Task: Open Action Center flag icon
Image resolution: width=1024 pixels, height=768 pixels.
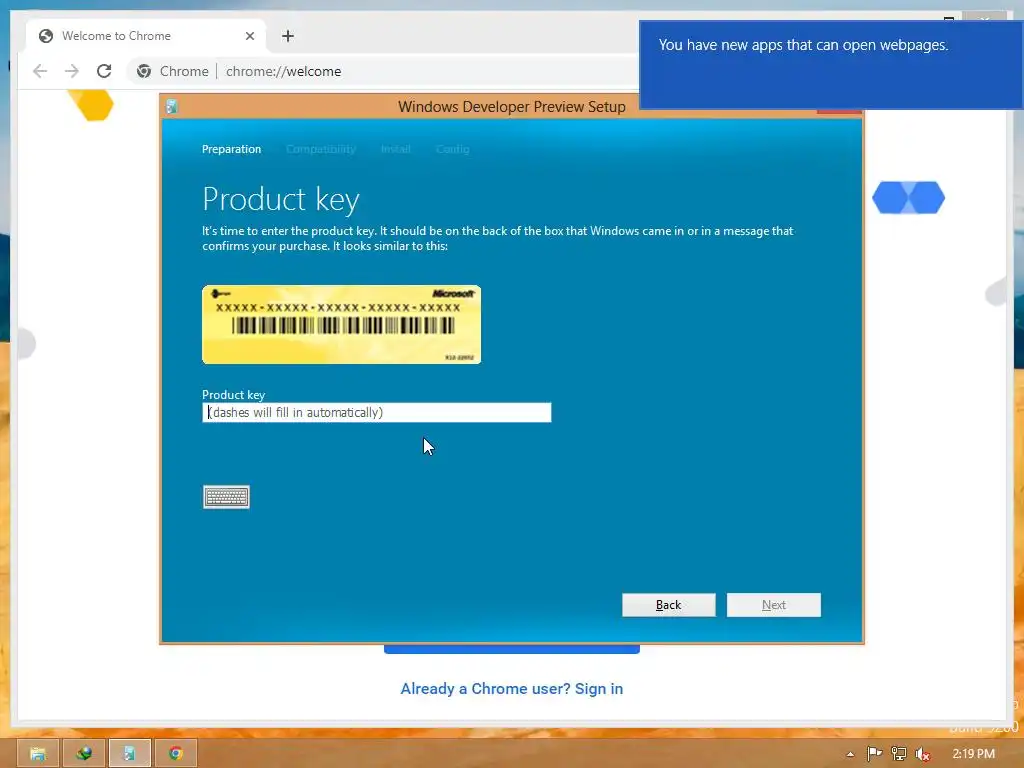Action: point(874,754)
